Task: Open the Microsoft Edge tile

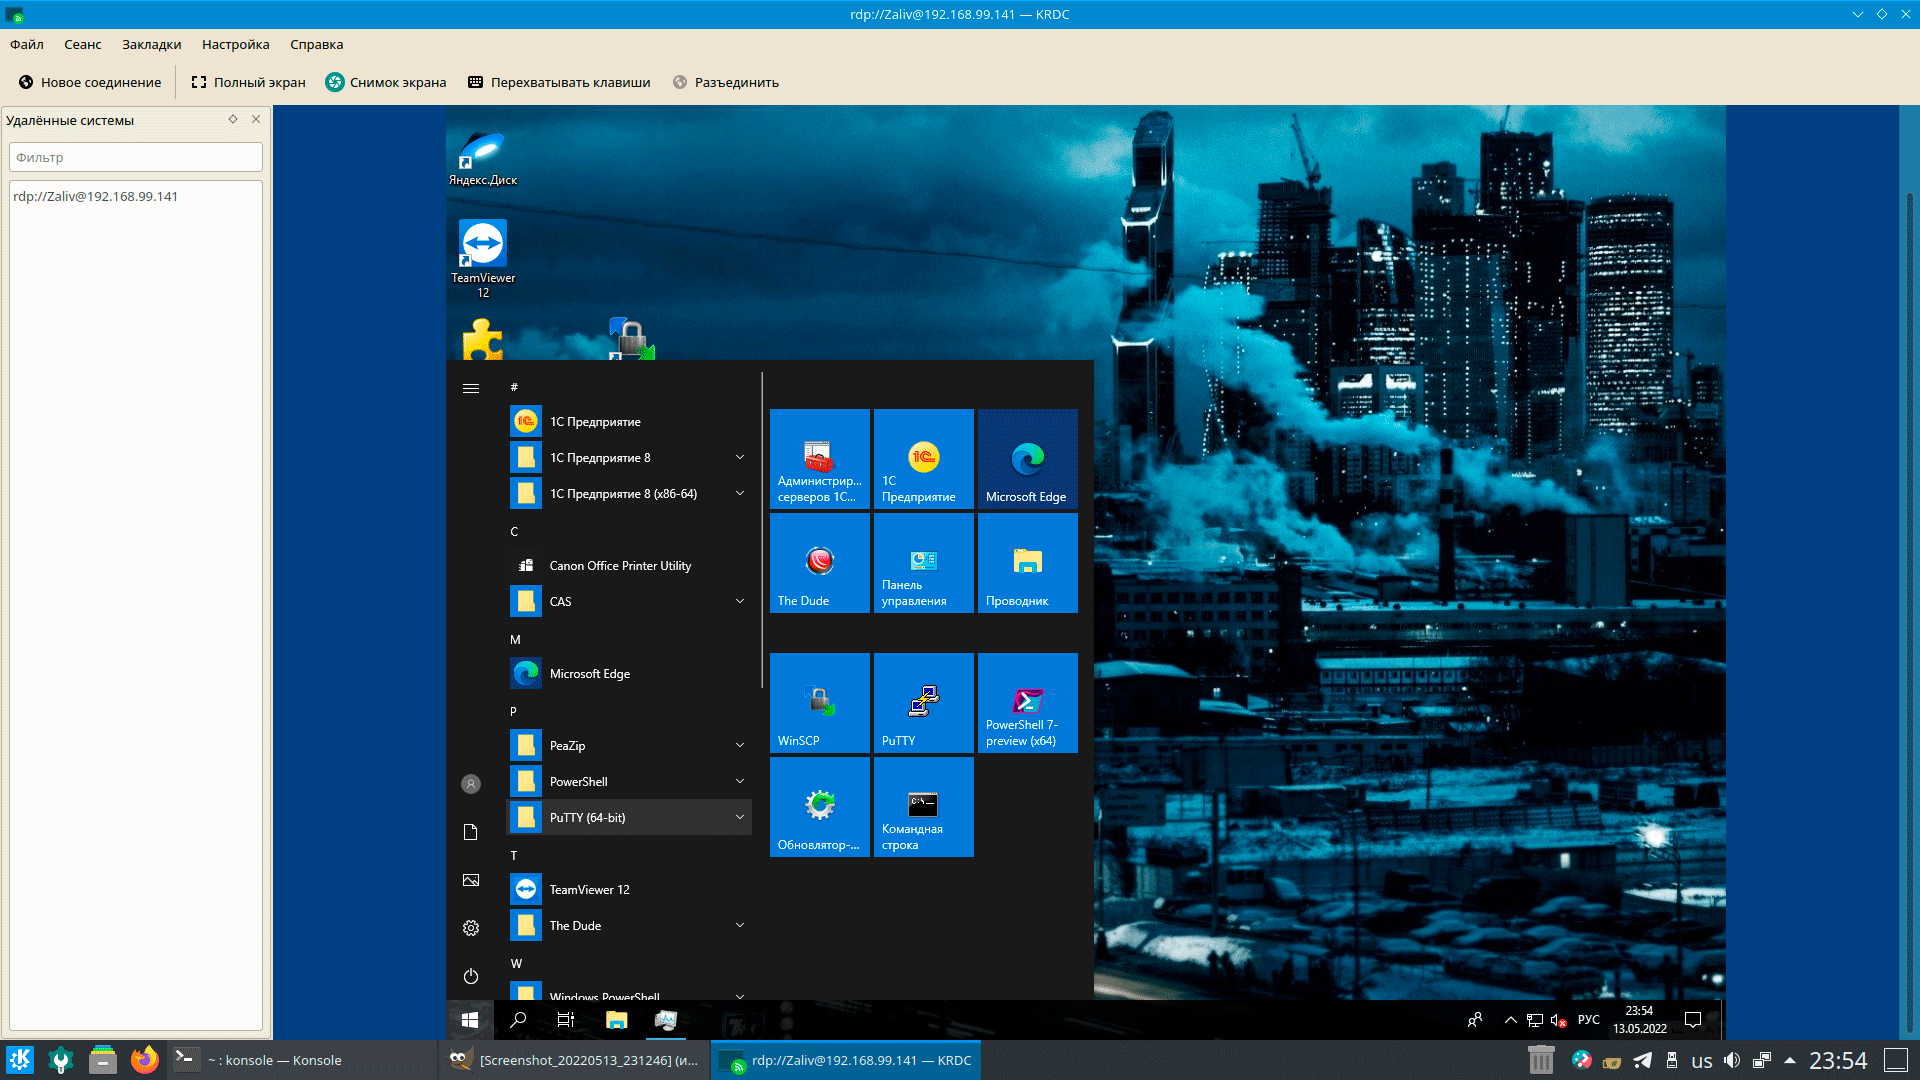Action: [1027, 459]
